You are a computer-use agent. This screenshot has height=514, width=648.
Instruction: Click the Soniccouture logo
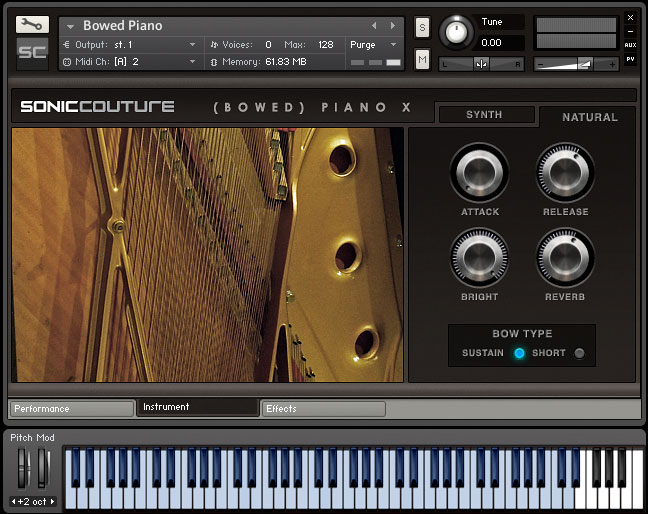(98, 107)
